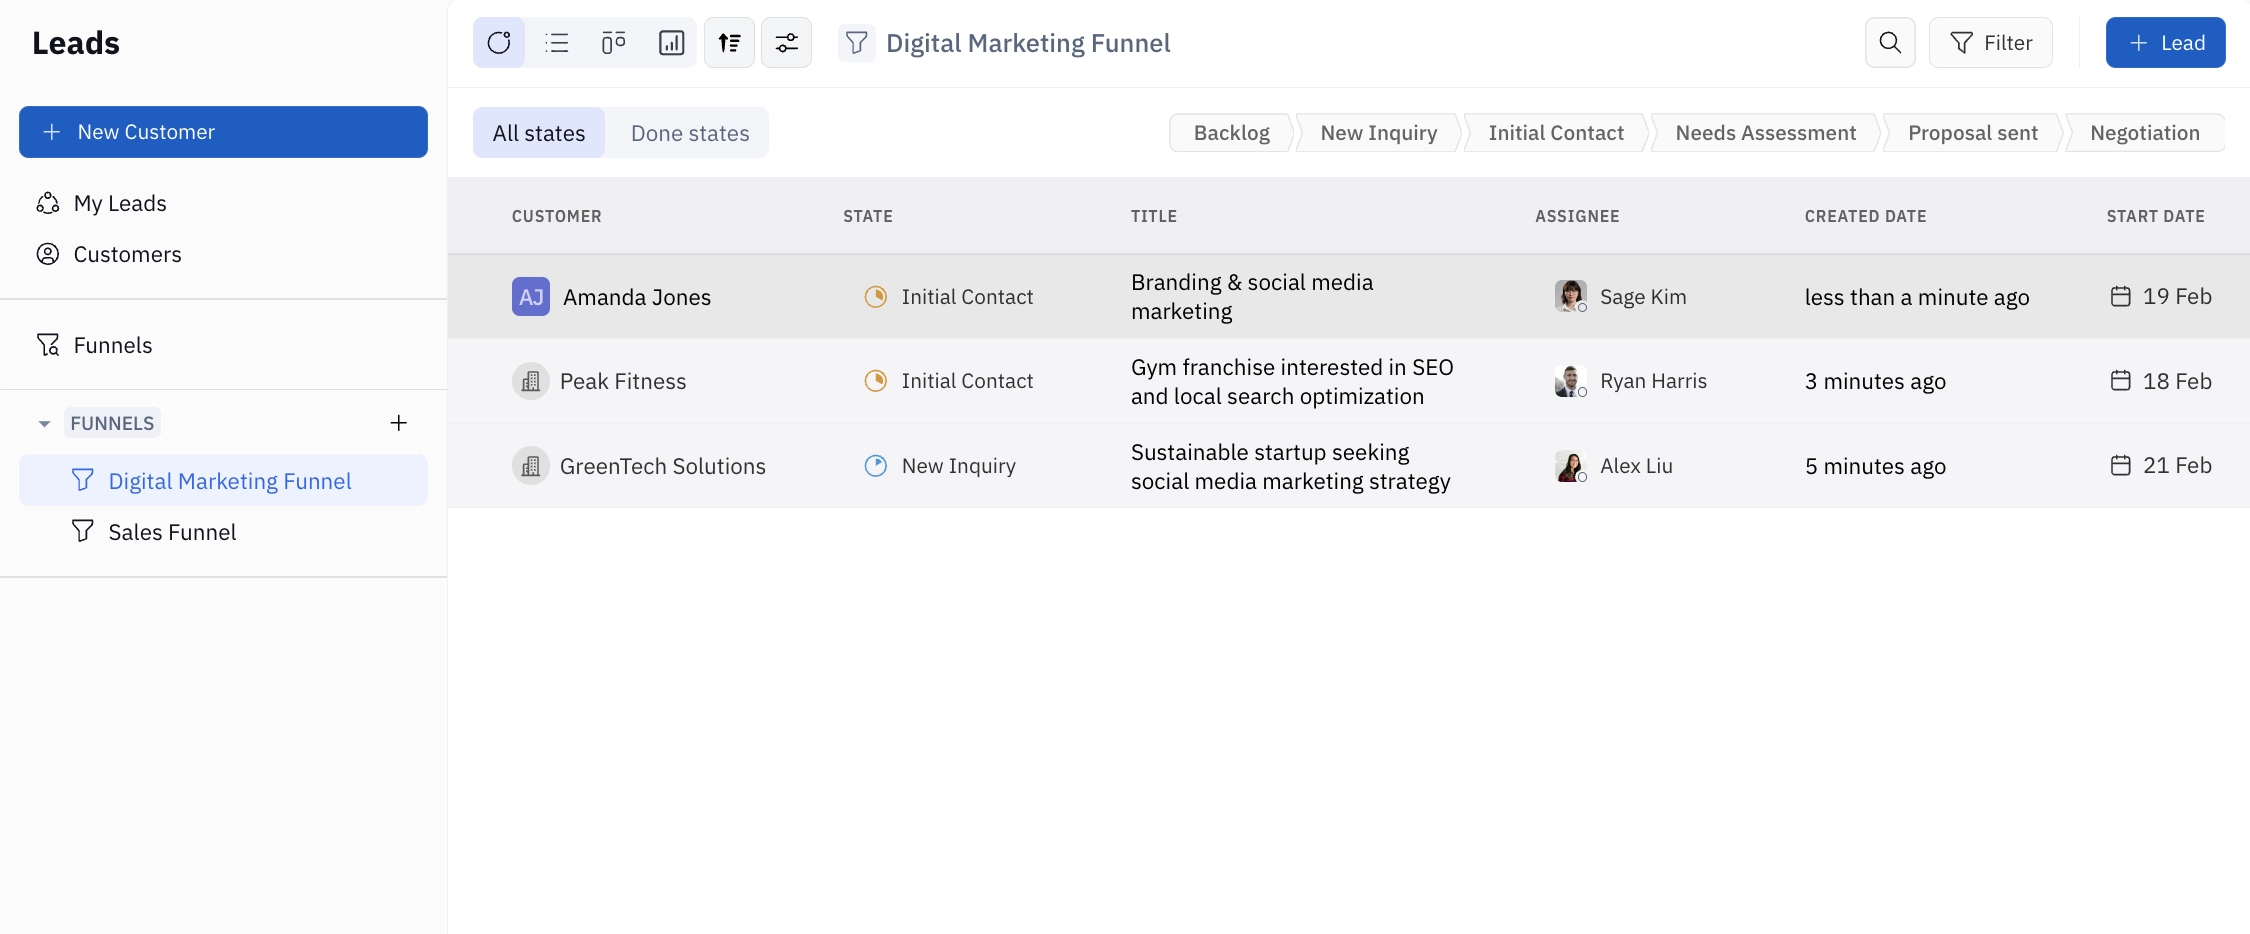
Task: Select the states view icon in the toolbar
Action: [499, 42]
